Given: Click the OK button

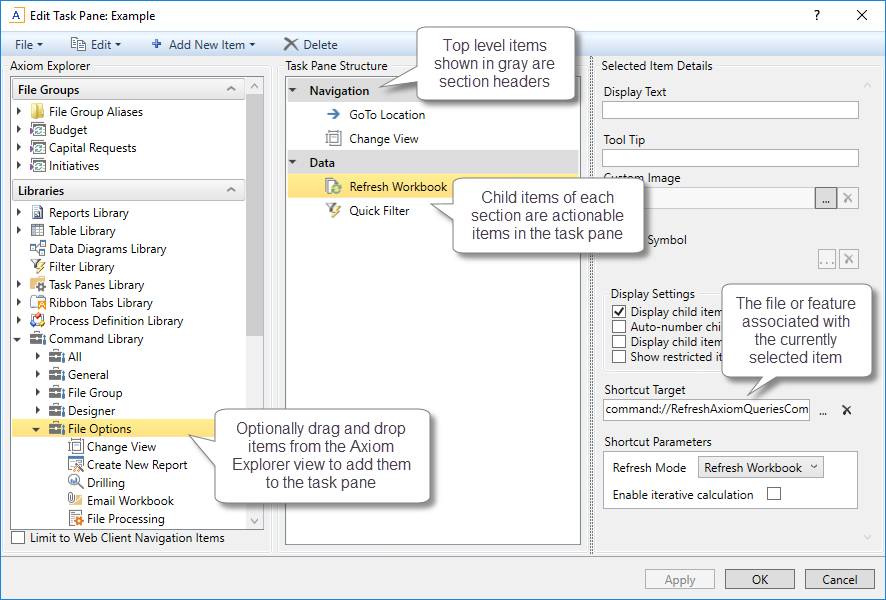Looking at the screenshot, I should (x=760, y=580).
